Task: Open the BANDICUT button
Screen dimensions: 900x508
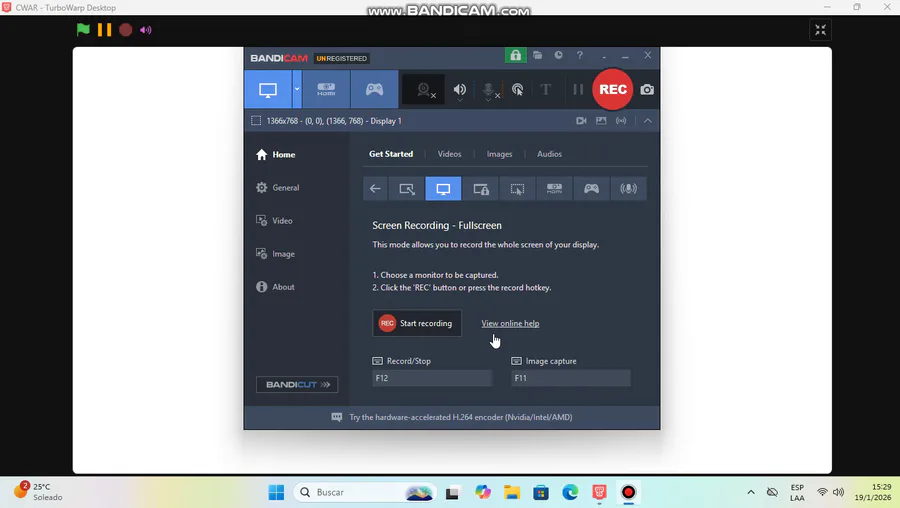Action: 297,385
